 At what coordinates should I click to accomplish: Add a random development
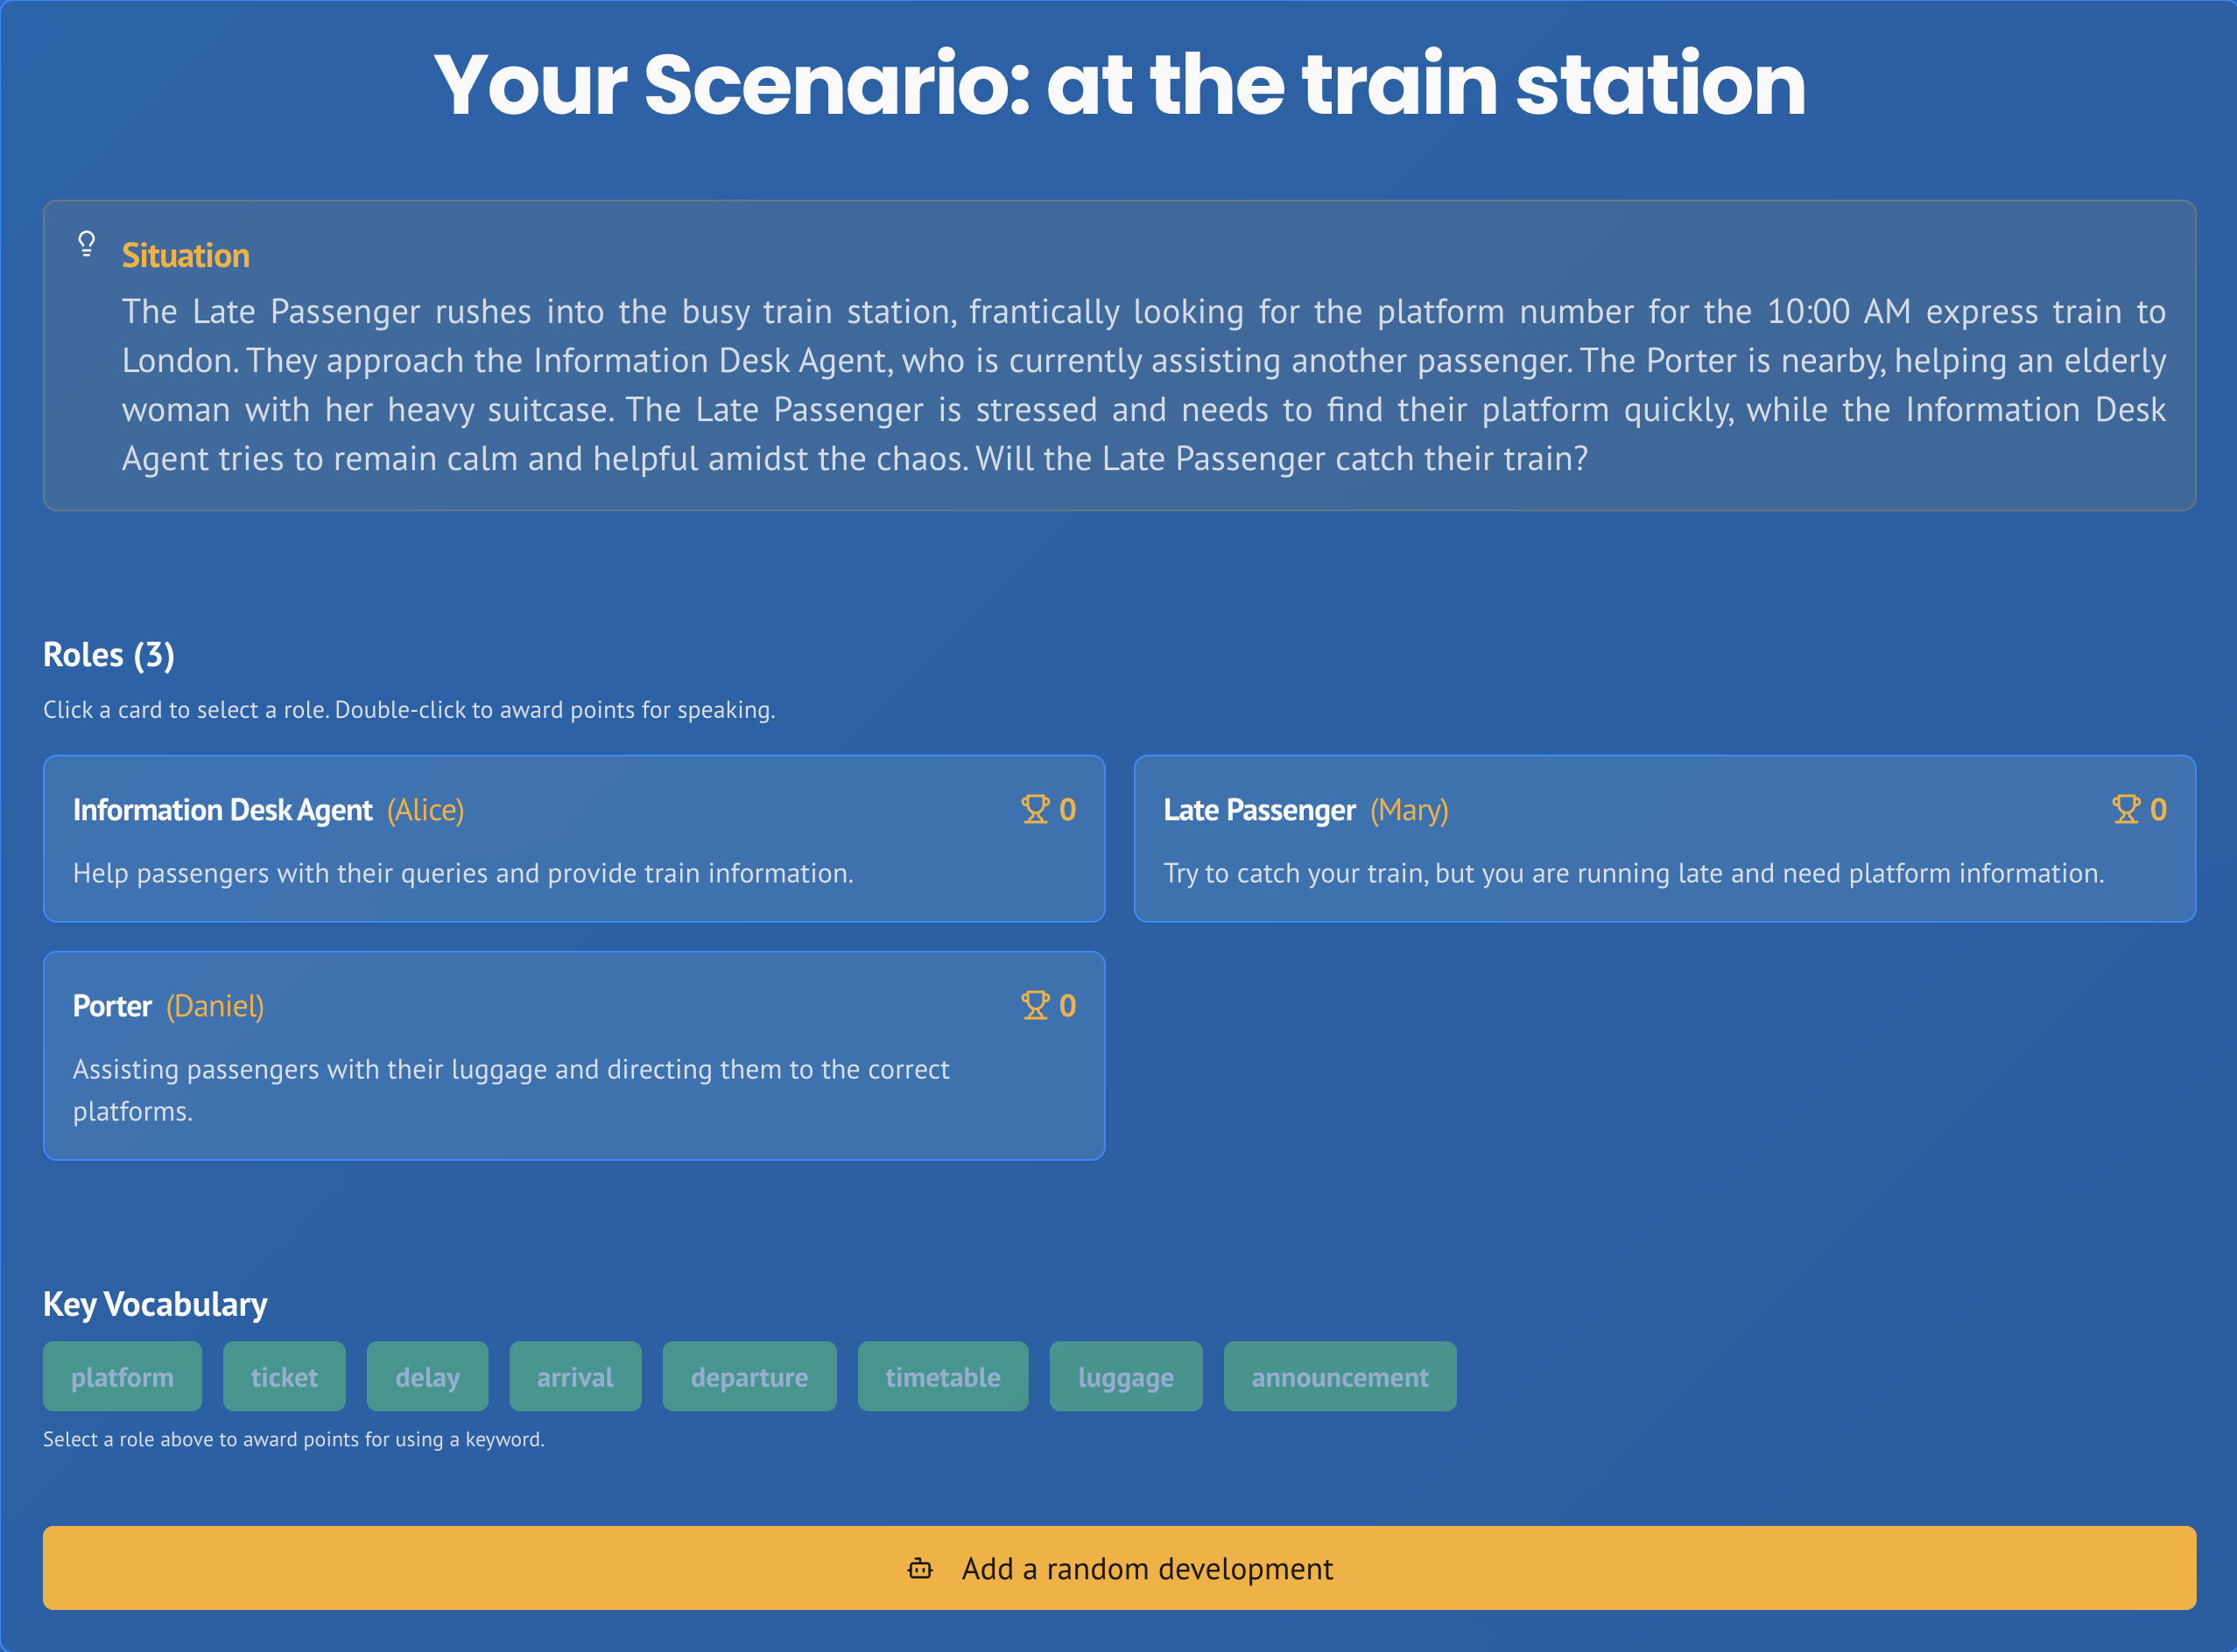pyautogui.click(x=1120, y=1568)
